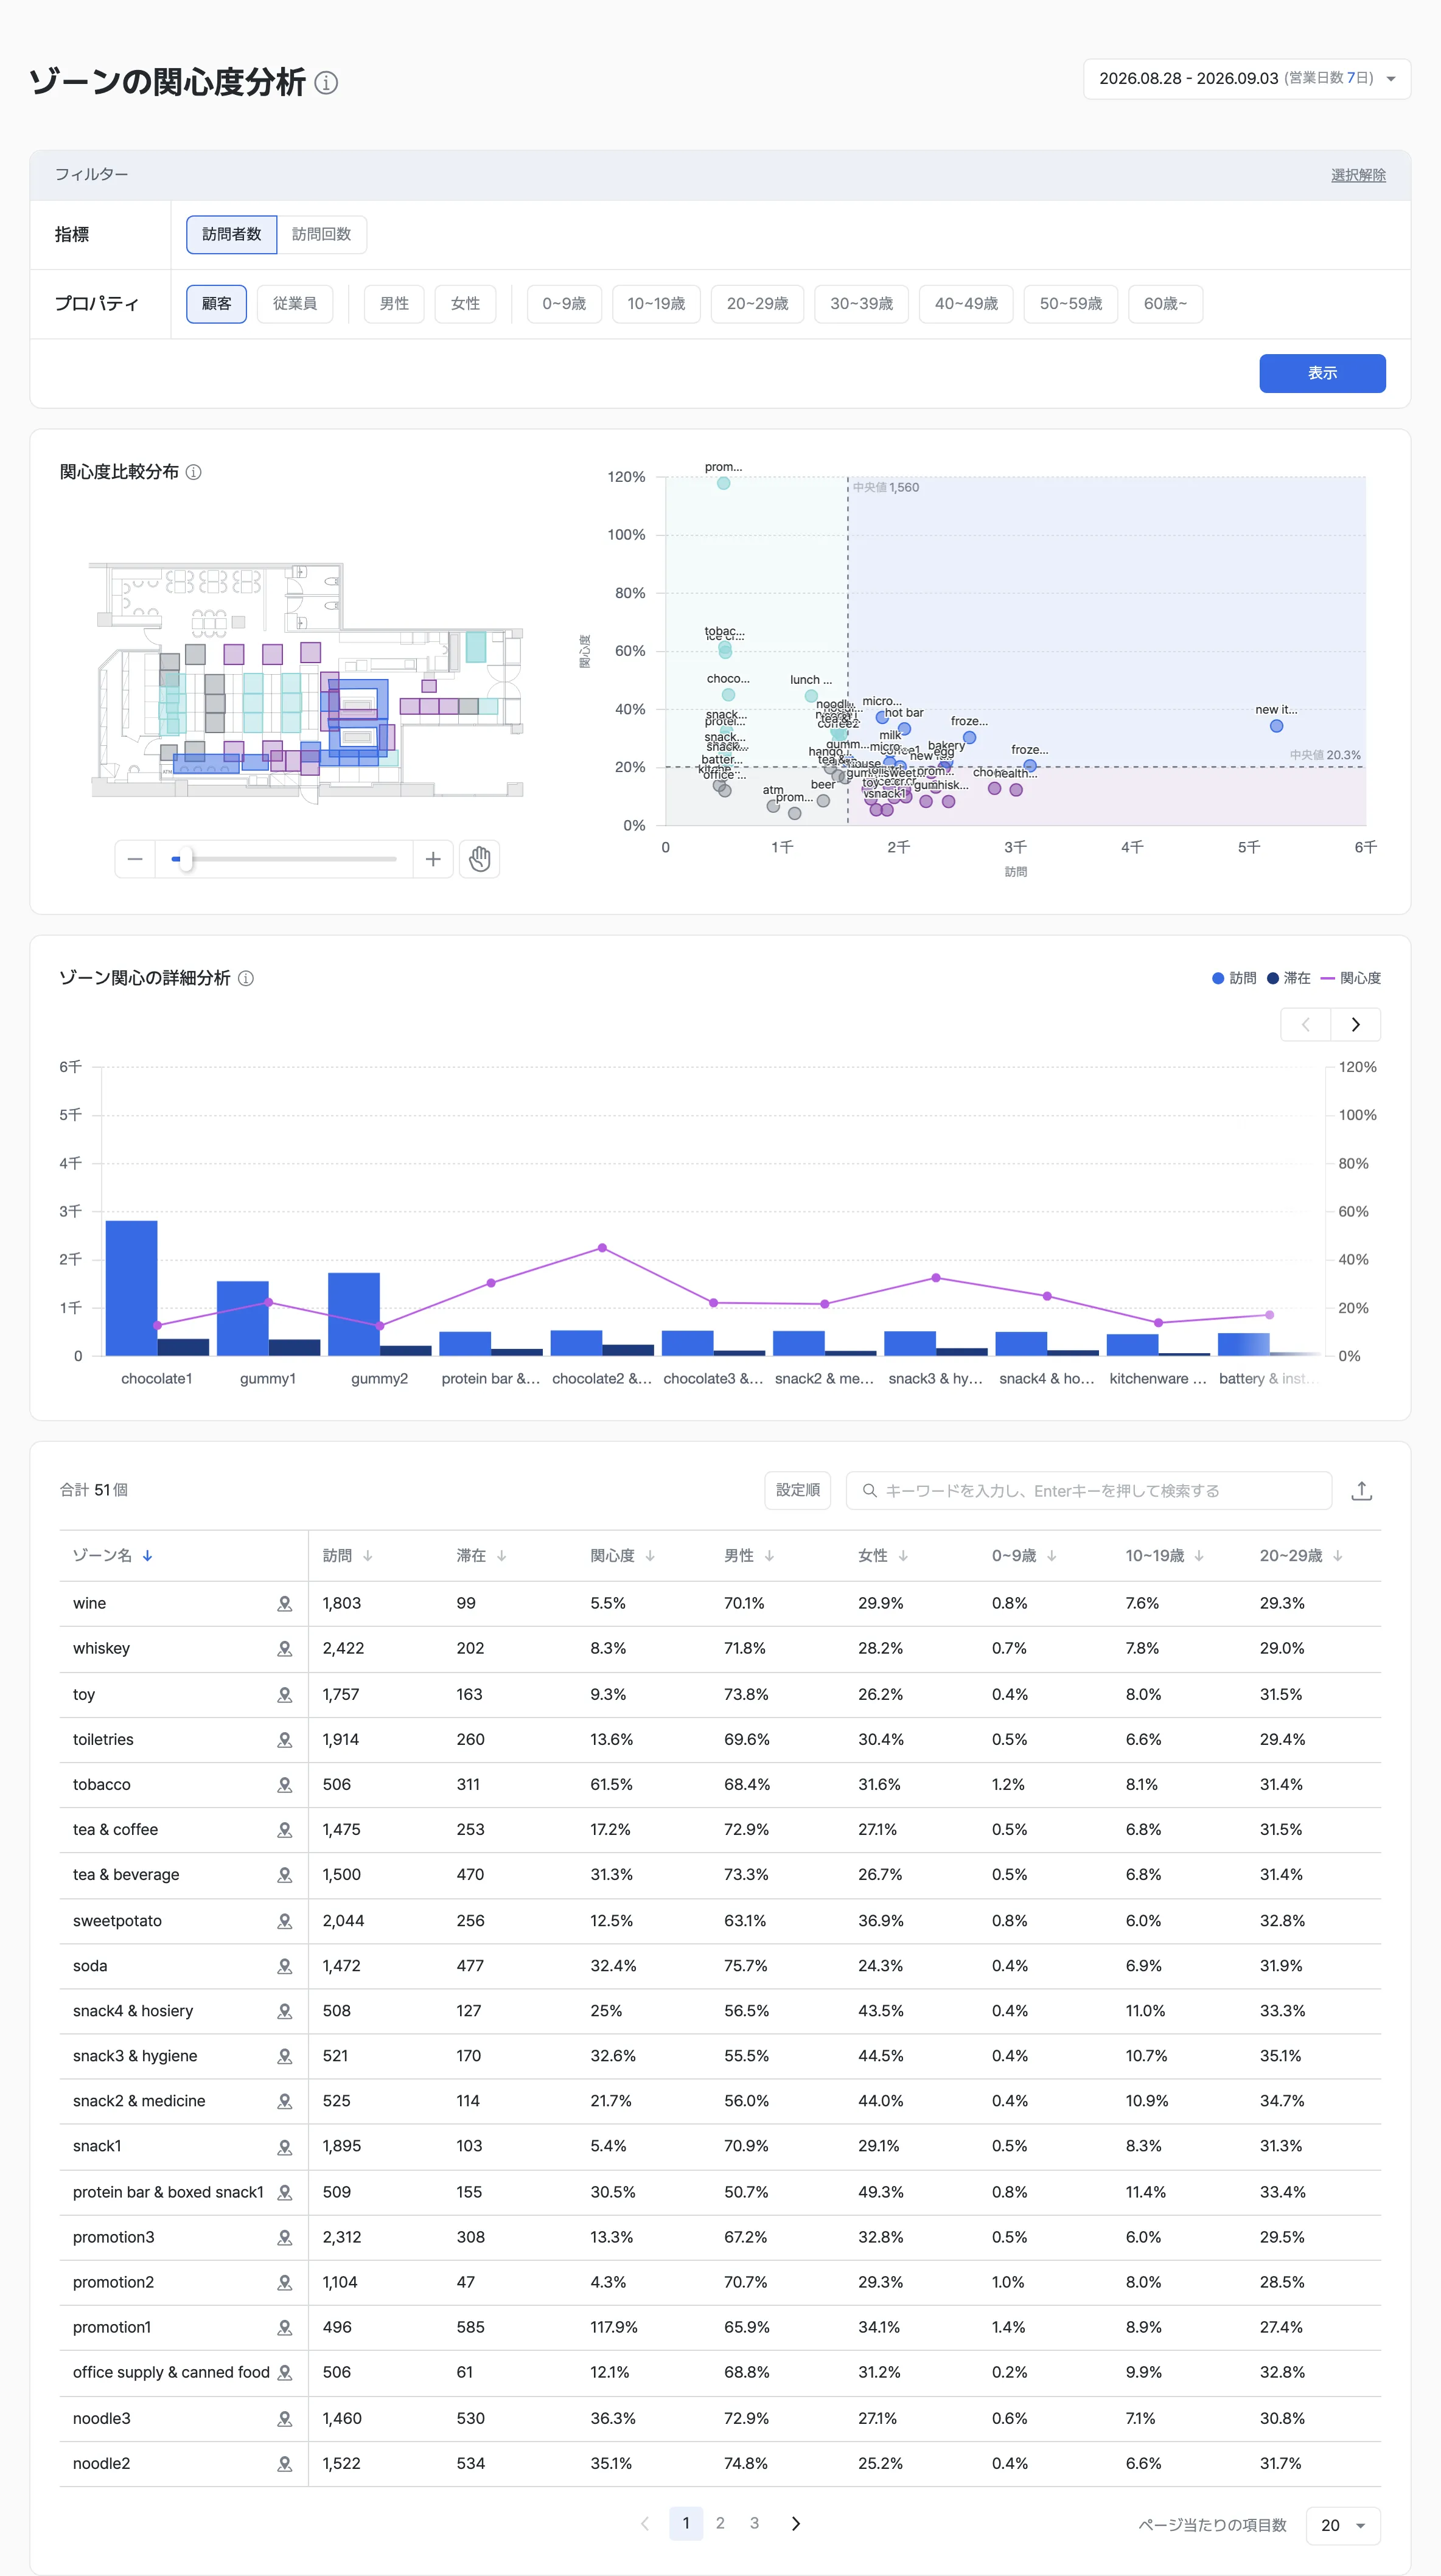This screenshot has width=1441, height=2576.
Task: Open items-per-page dropdown showing 20
Action: tap(1343, 2526)
